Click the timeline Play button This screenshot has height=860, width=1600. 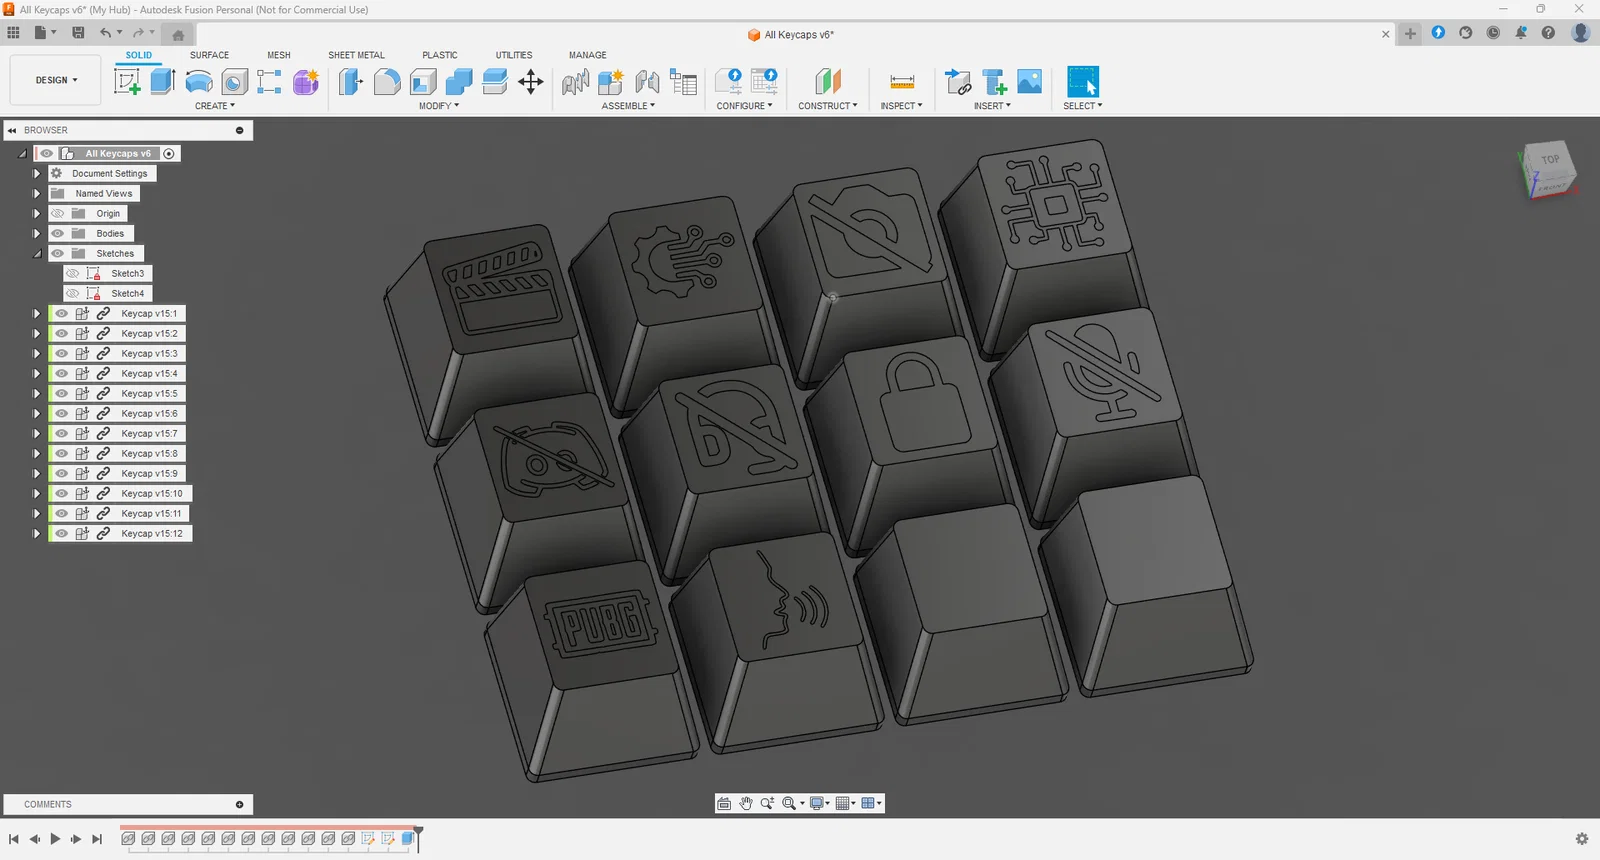coord(55,839)
